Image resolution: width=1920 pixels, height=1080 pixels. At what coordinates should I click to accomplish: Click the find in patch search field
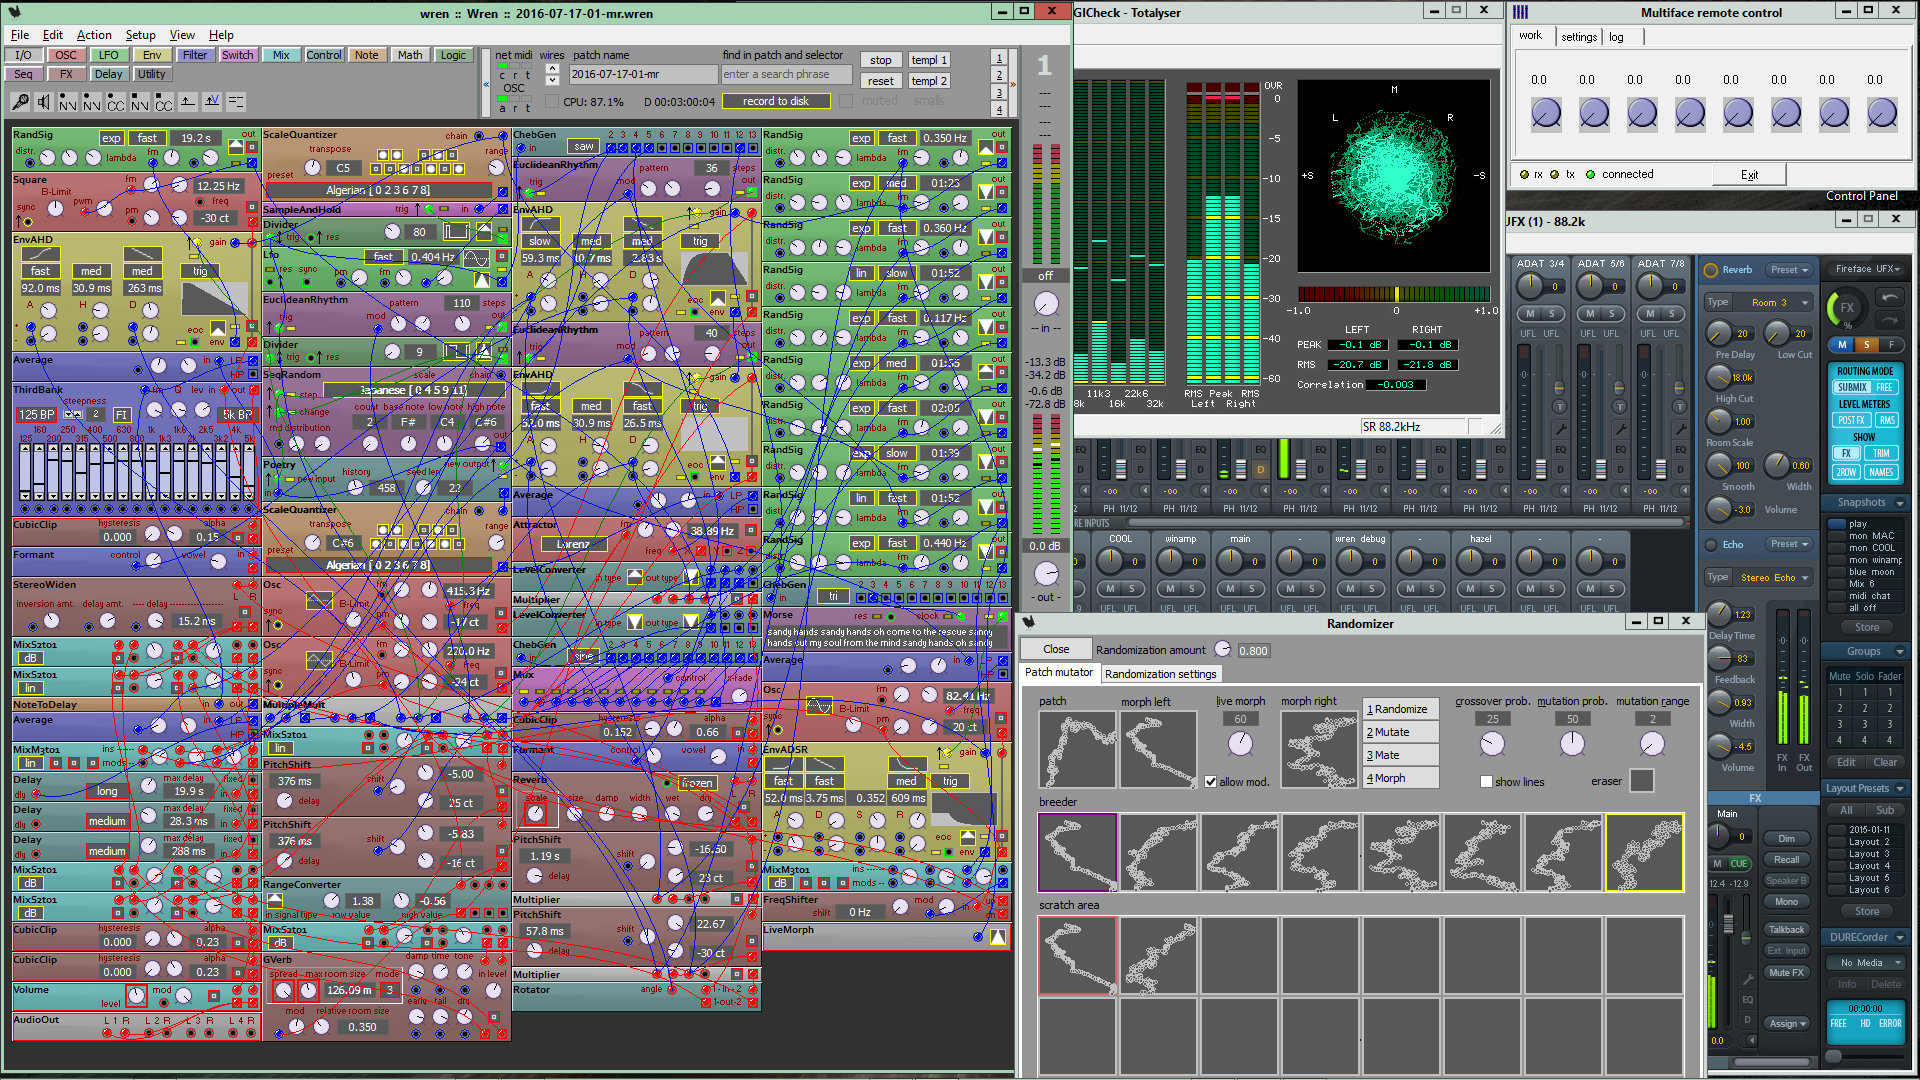pyautogui.click(x=786, y=74)
